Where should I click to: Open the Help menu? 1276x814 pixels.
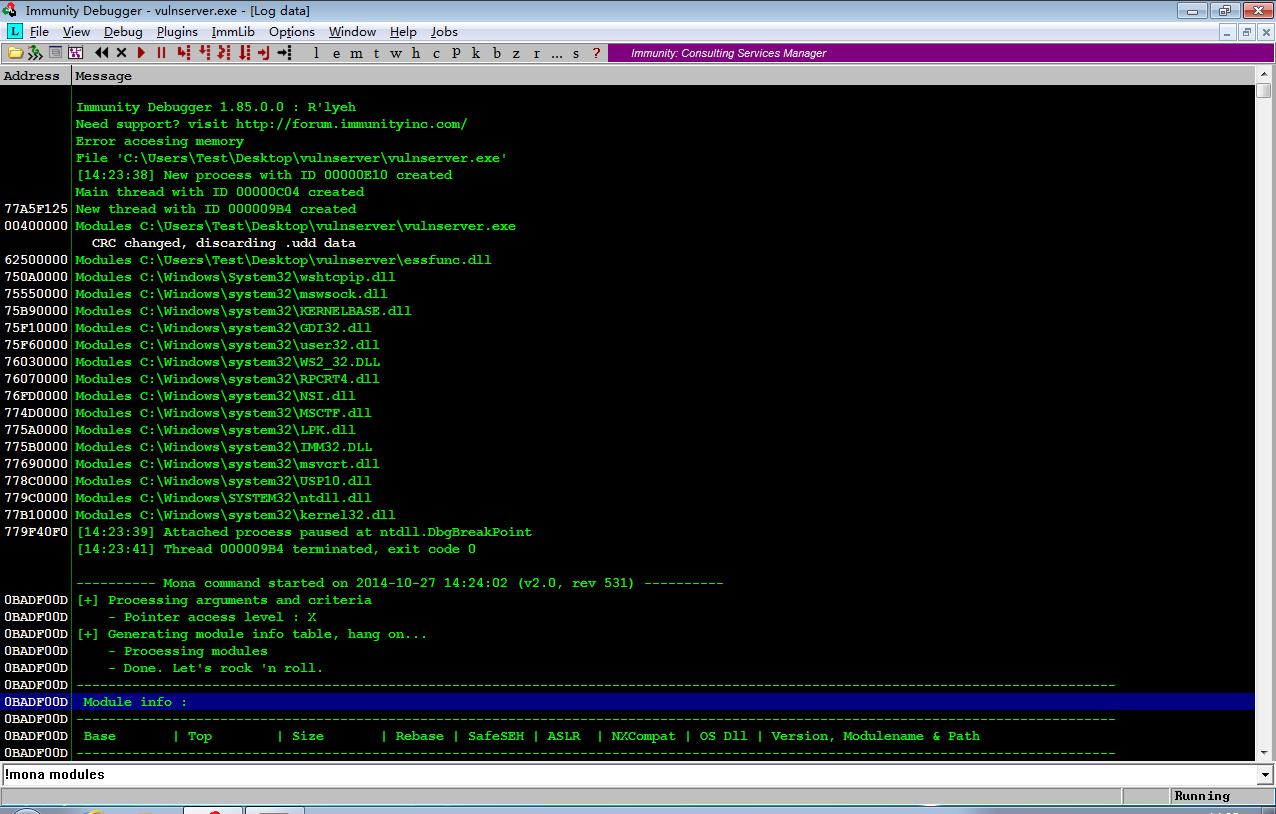[x=403, y=32]
